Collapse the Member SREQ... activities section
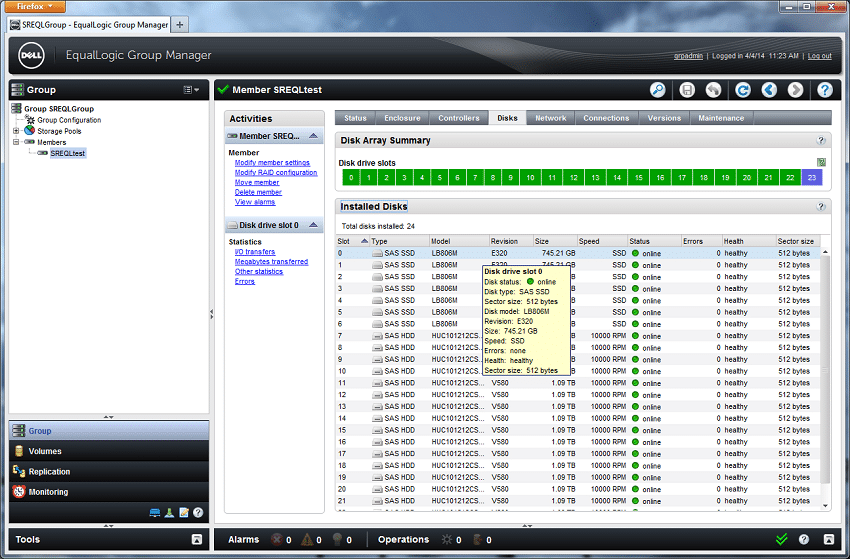Screen dimensions: 850x559 [x=313, y=136]
